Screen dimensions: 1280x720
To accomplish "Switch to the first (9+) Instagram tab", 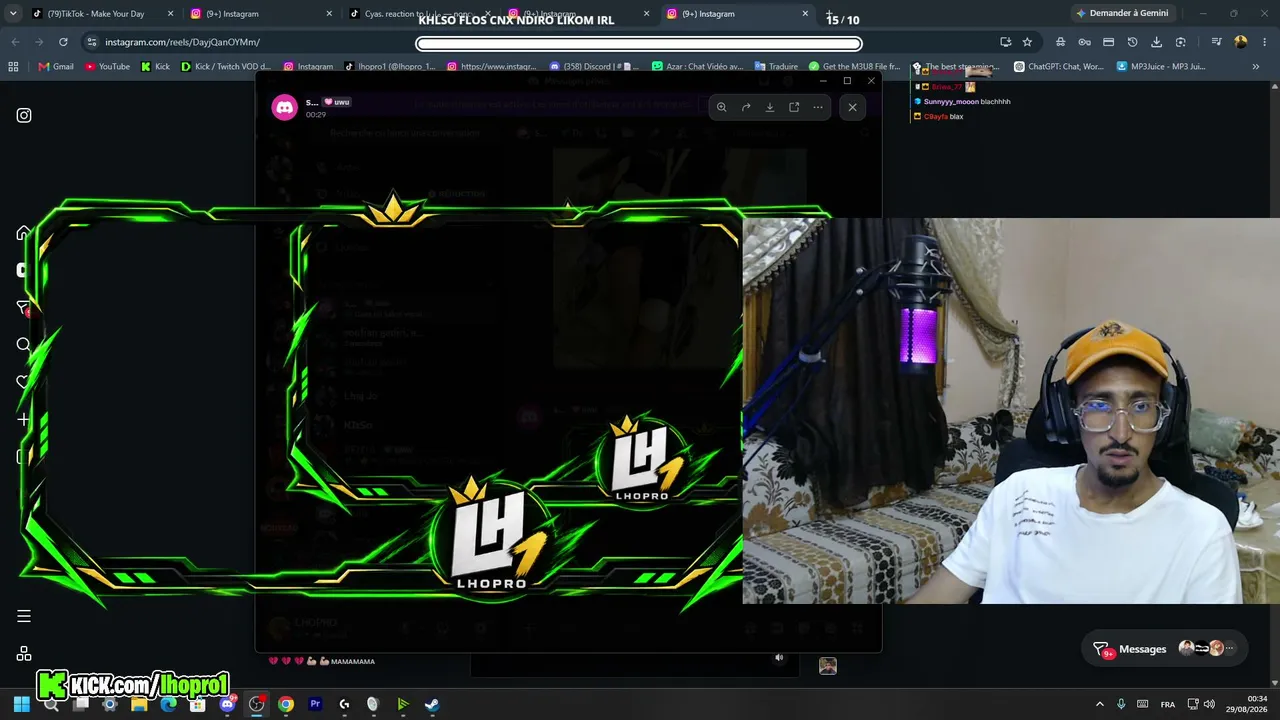I will click(x=260, y=14).
